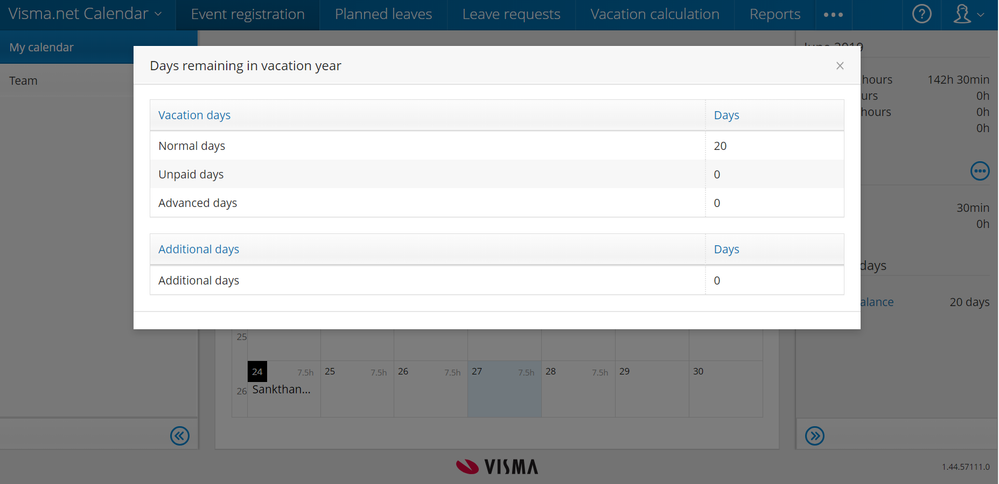This screenshot has width=999, height=484.
Task: Switch to Event registration tab
Action: point(248,14)
